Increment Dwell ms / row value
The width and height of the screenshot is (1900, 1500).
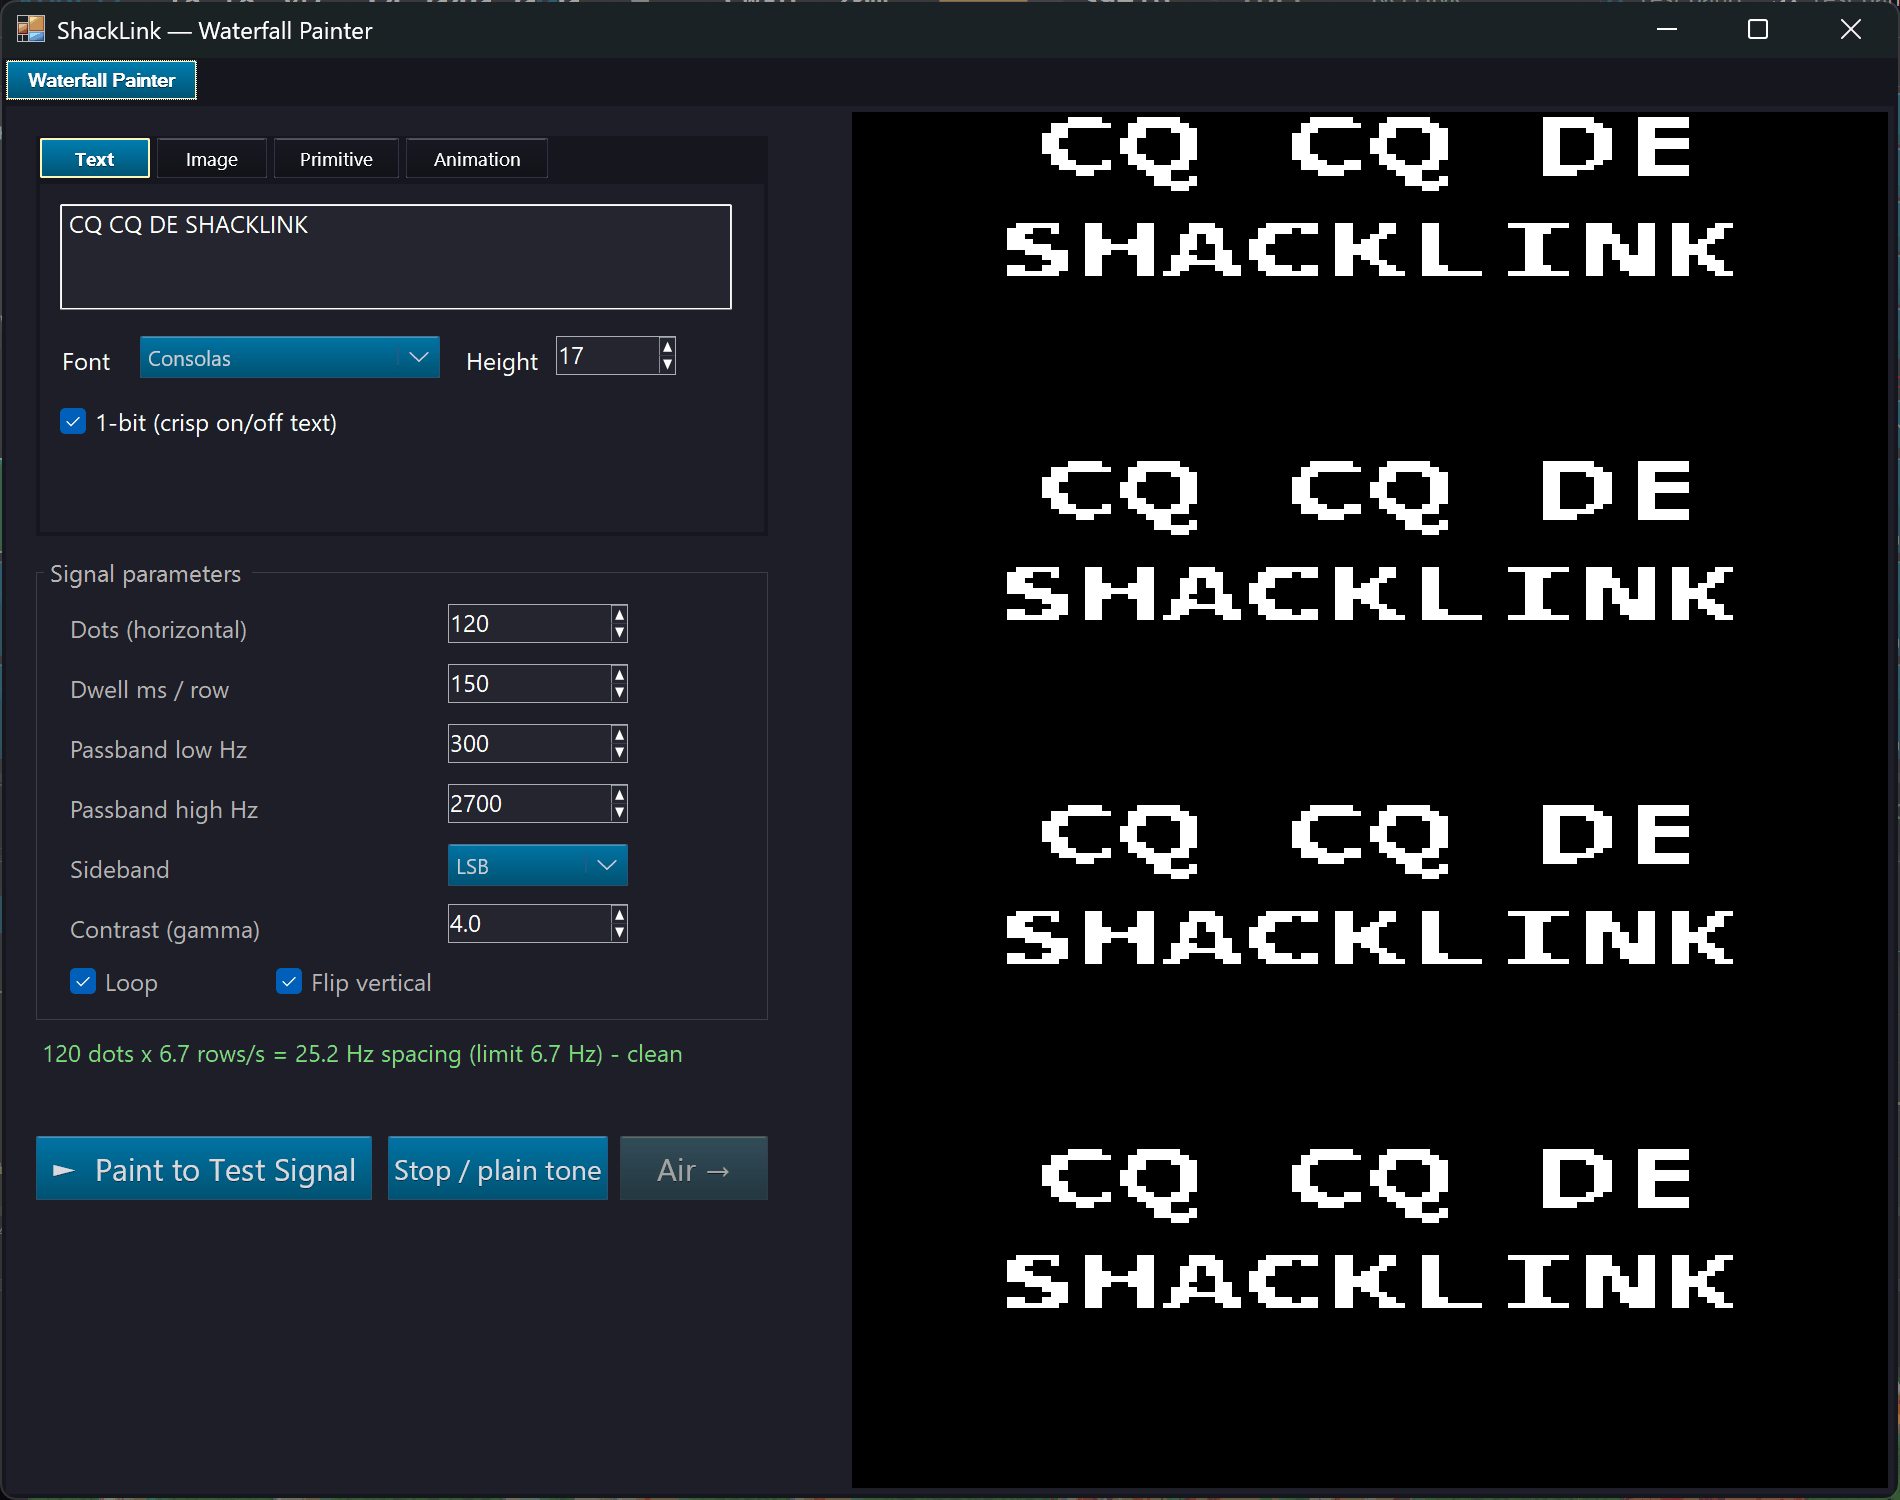(620, 675)
